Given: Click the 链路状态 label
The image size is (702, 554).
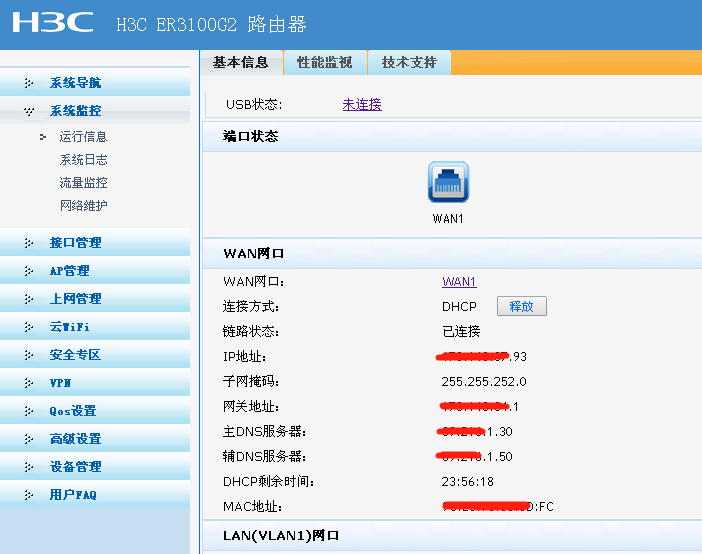Looking at the screenshot, I should [x=251, y=331].
